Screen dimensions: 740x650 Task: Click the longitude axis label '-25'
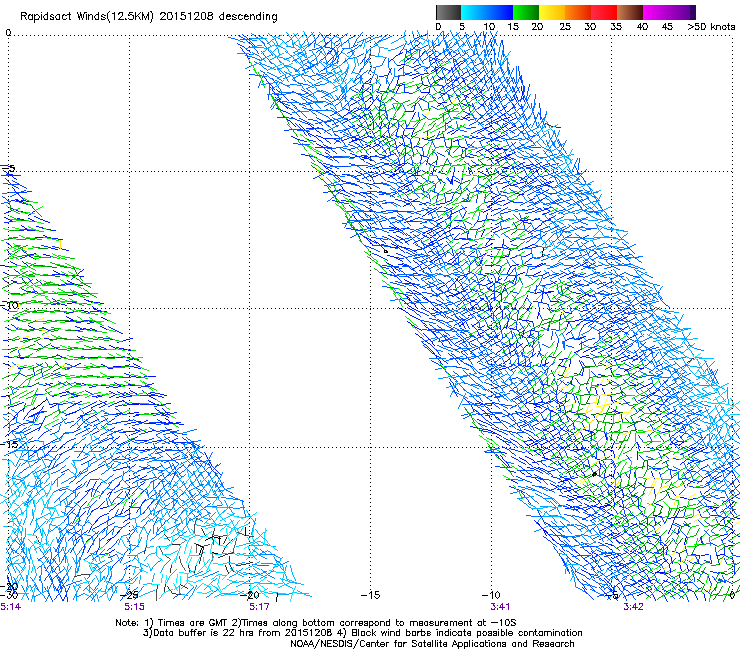[x=129, y=595]
